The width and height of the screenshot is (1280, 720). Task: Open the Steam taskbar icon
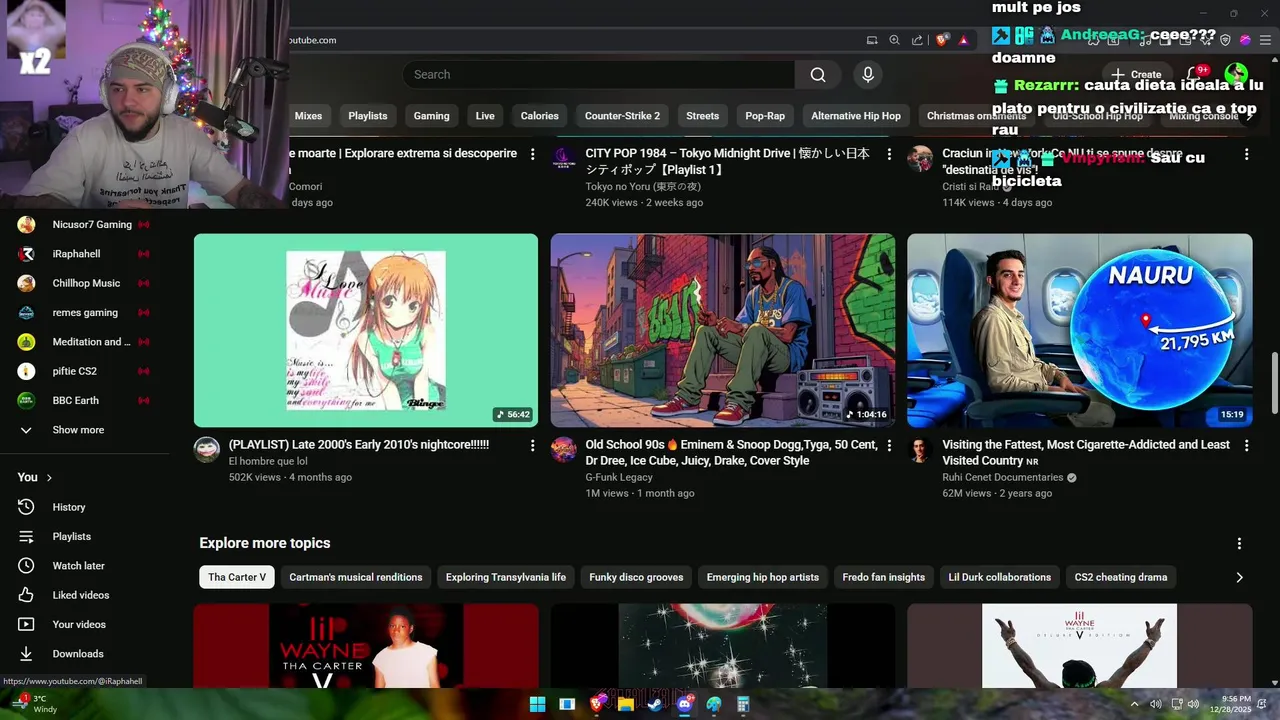(654, 704)
